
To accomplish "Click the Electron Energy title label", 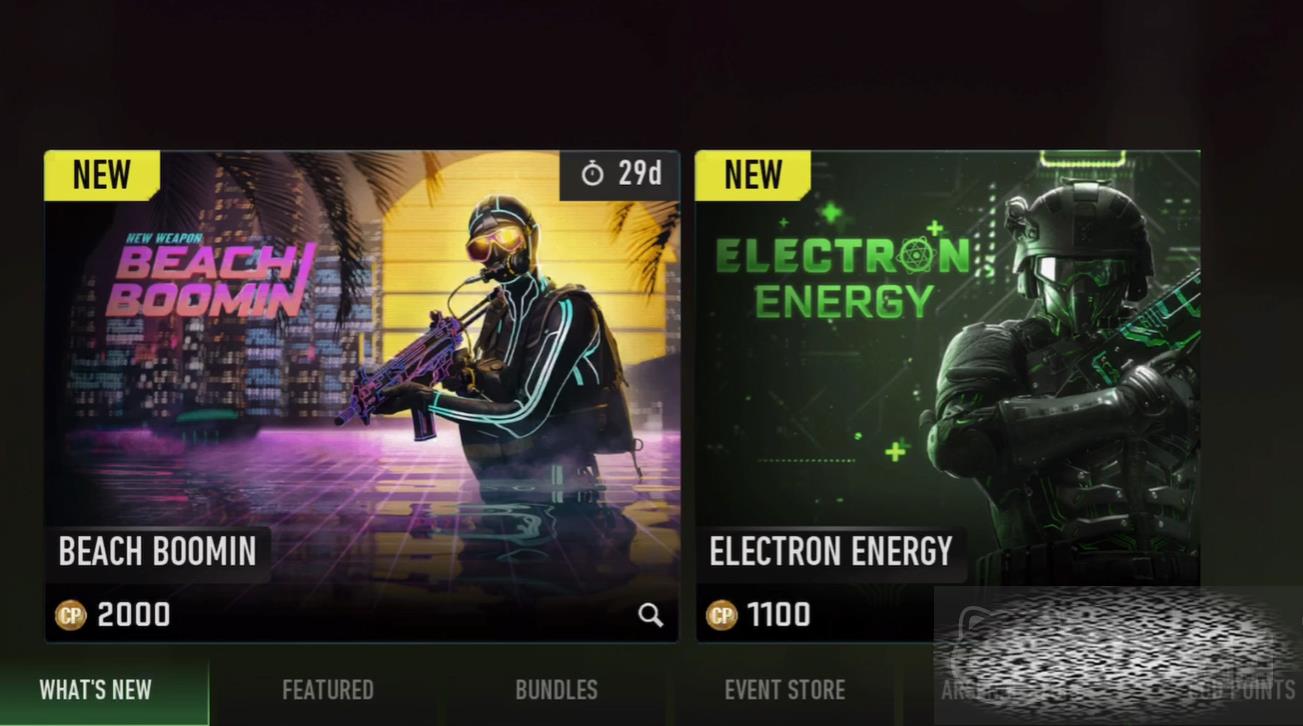I will (831, 552).
